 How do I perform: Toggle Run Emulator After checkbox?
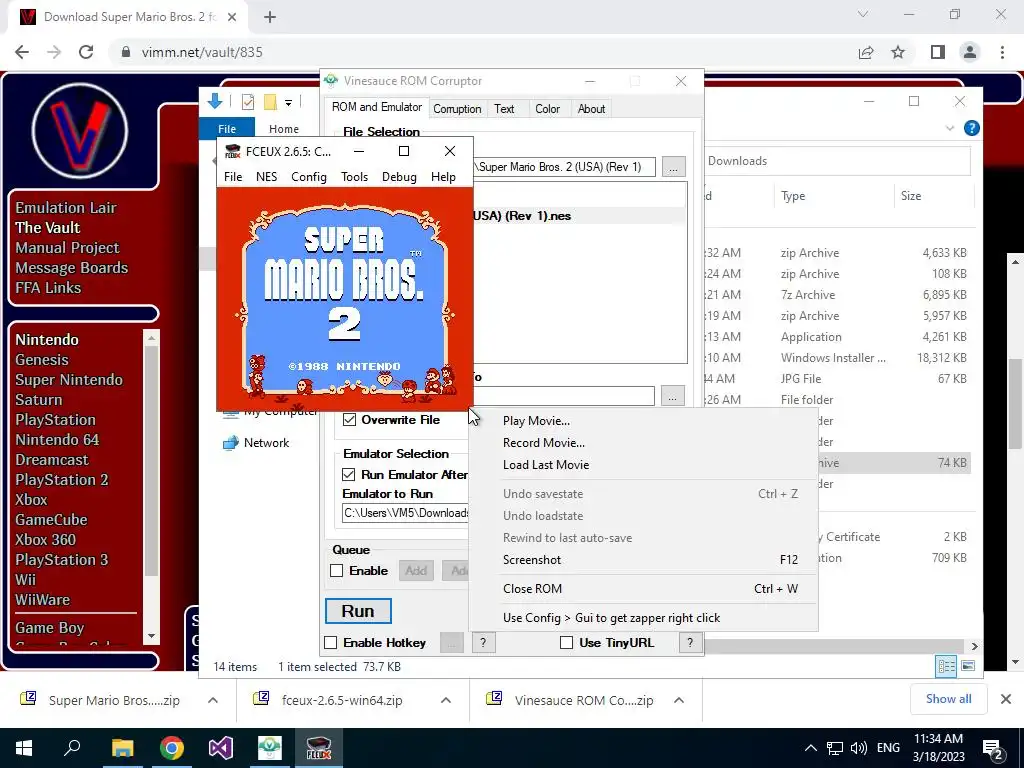tap(349, 474)
